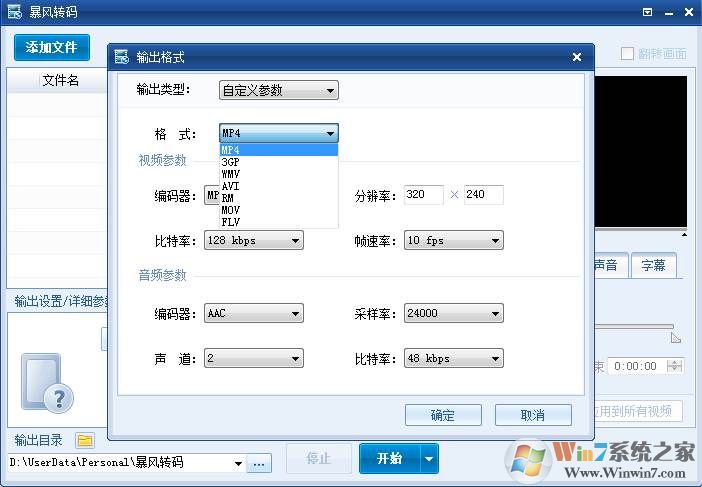Click the 开始 button
The width and height of the screenshot is (702, 487).
pos(390,459)
